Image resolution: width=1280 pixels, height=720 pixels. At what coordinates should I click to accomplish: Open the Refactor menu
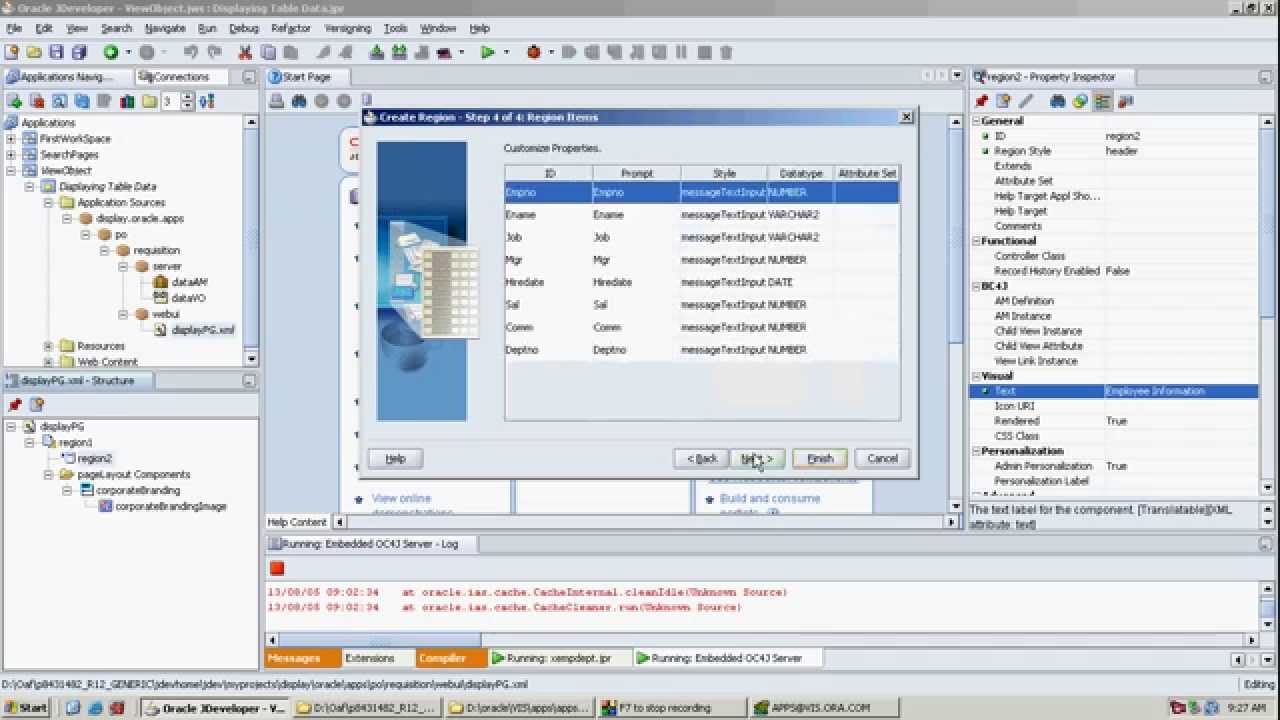pyautogui.click(x=290, y=29)
